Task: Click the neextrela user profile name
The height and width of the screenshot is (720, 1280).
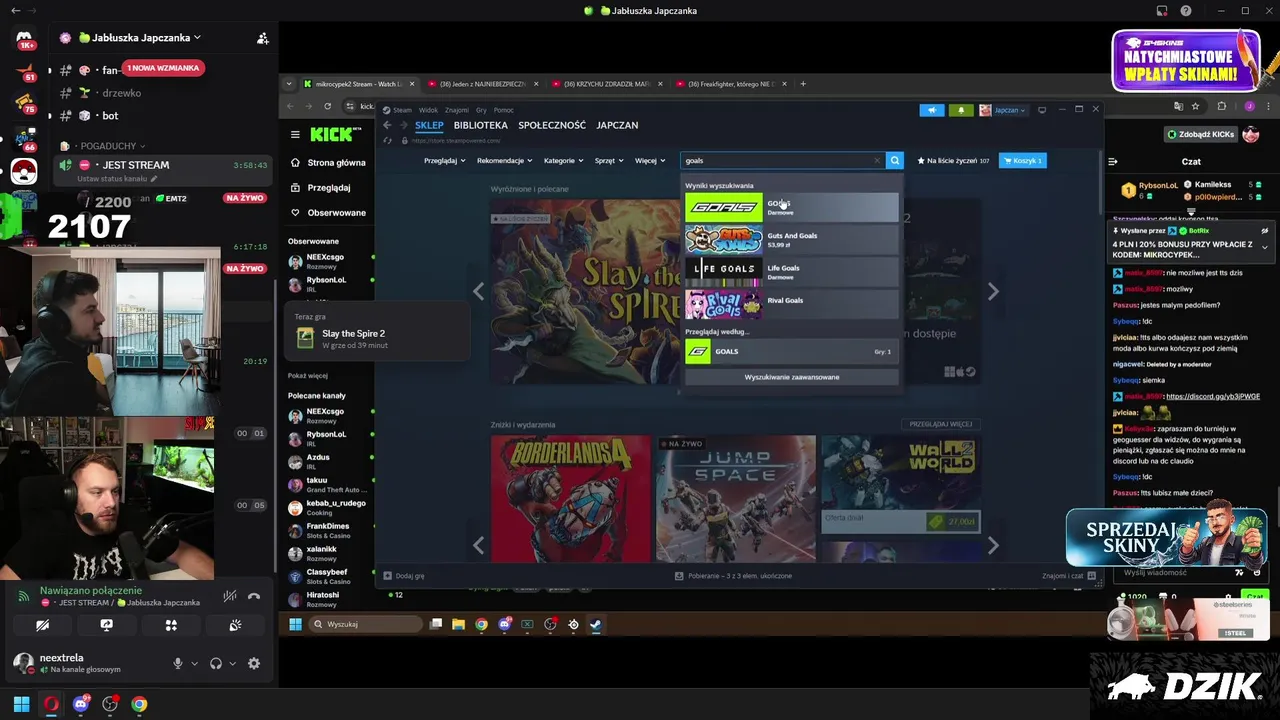Action: pos(62,658)
